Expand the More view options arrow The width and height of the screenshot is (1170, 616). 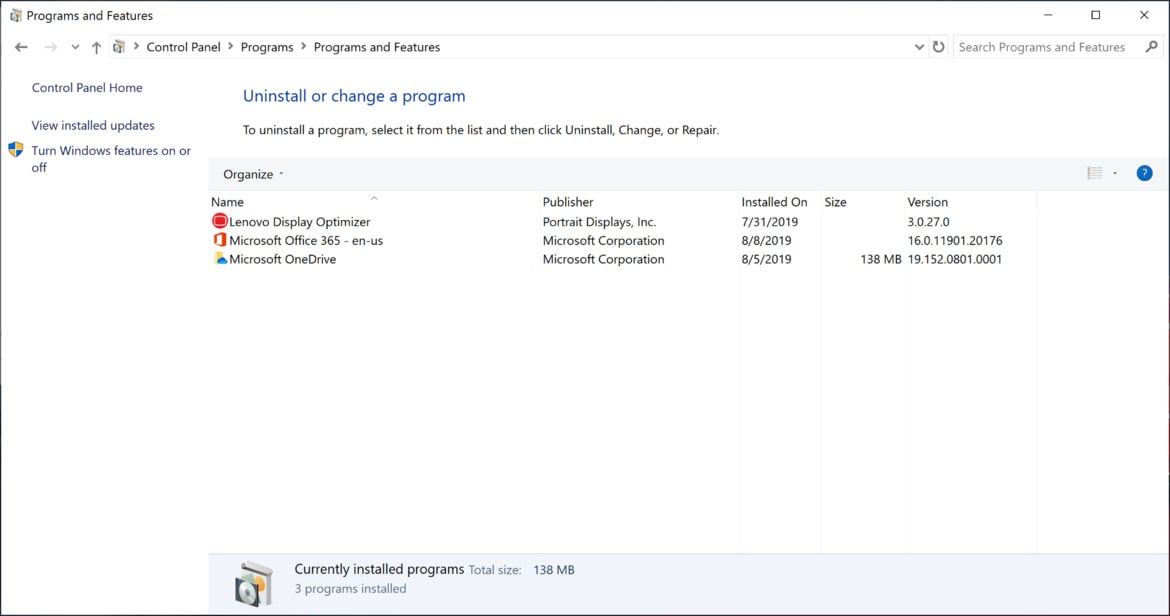pyautogui.click(x=1115, y=174)
